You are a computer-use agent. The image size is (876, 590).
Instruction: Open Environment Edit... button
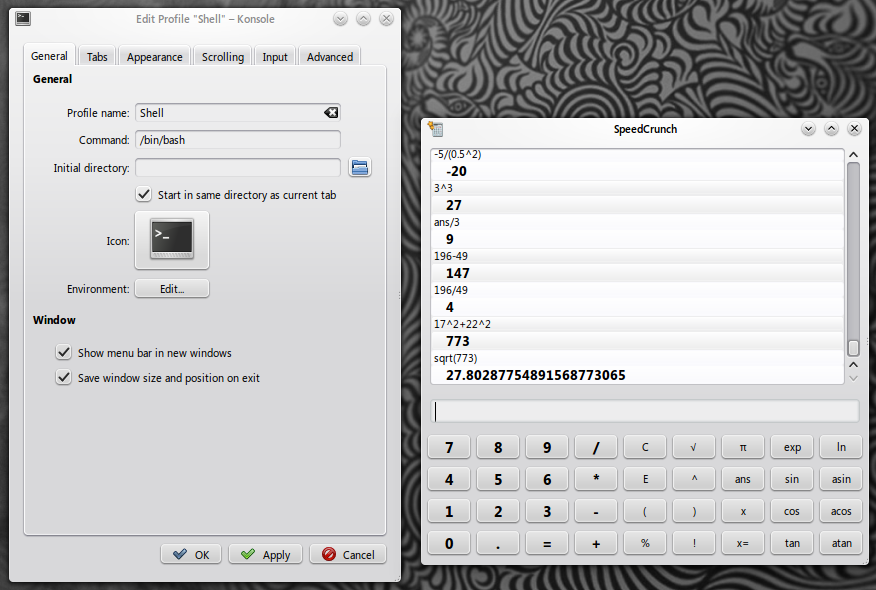[172, 289]
